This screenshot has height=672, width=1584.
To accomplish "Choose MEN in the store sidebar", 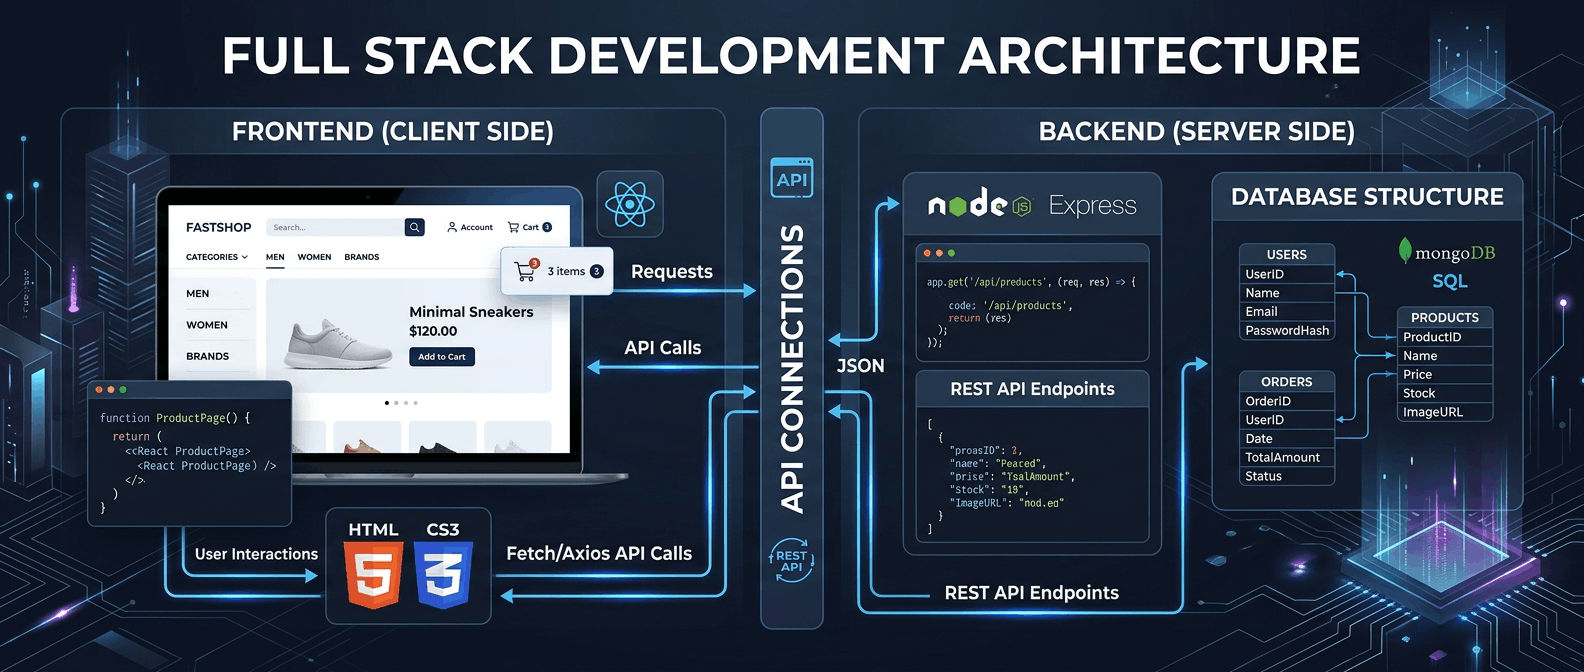I will [x=198, y=293].
